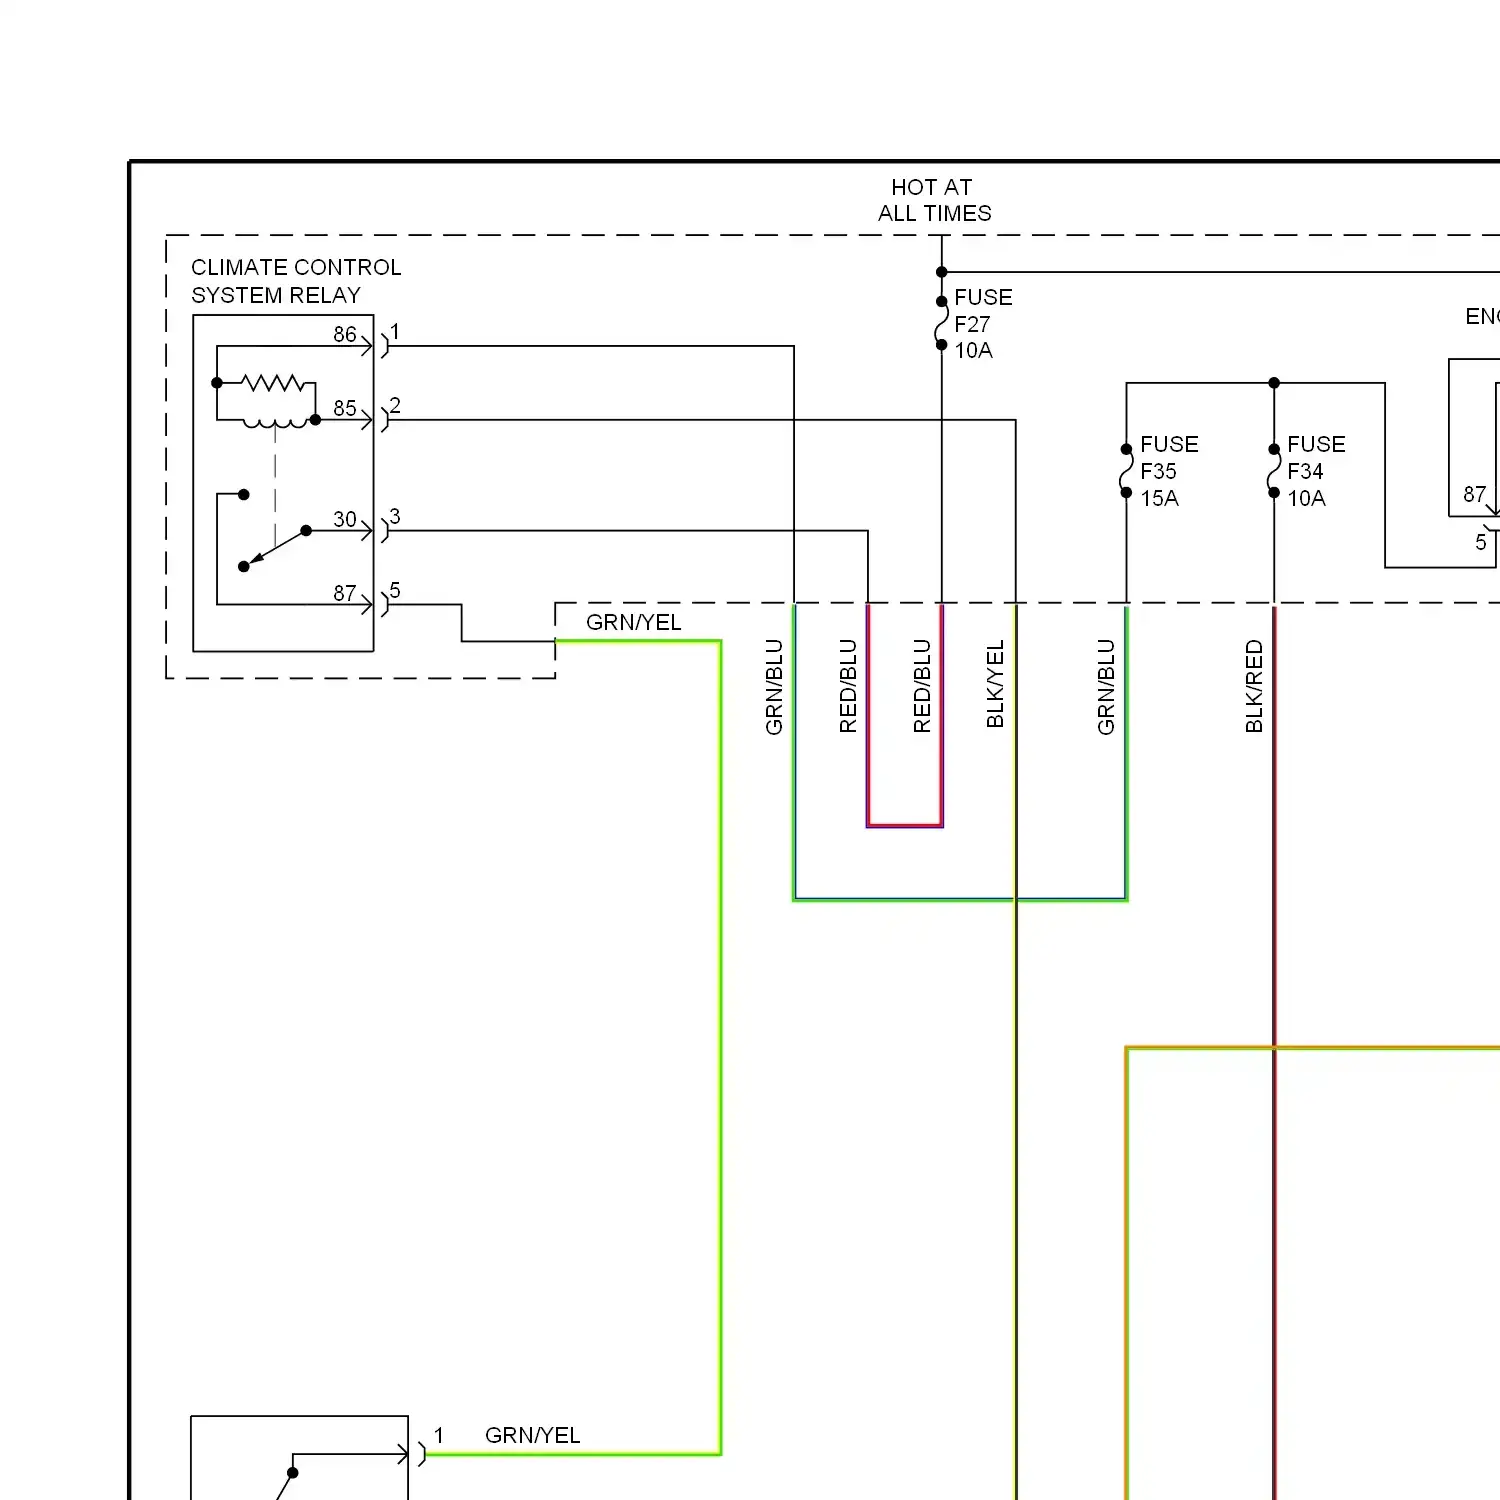Click connector pin 1 beside relay terminal 86
Viewport: 1500px width, 1500px height.
(x=395, y=331)
